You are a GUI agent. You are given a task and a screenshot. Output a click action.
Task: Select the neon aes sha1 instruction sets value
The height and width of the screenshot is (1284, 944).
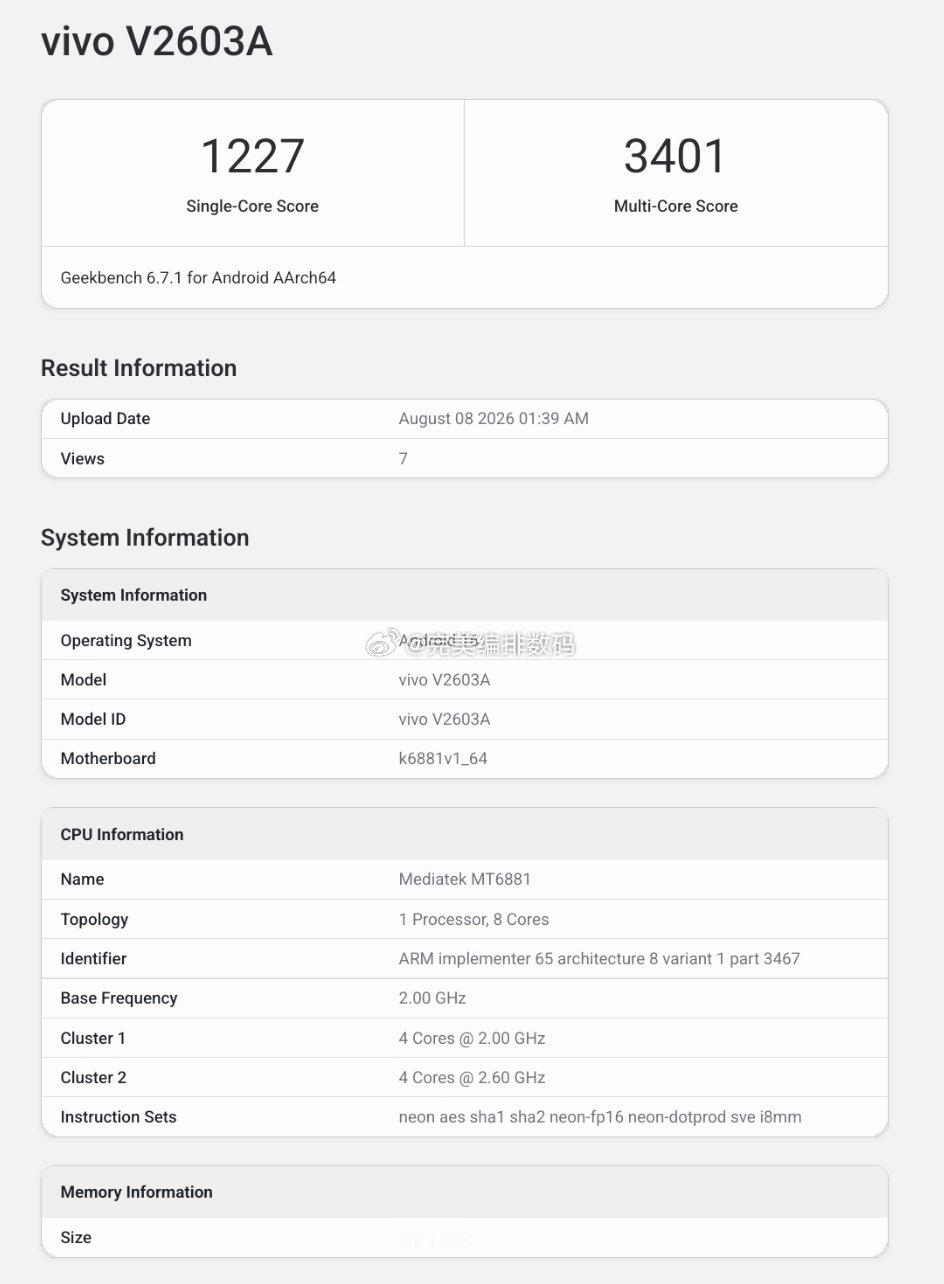[600, 1118]
